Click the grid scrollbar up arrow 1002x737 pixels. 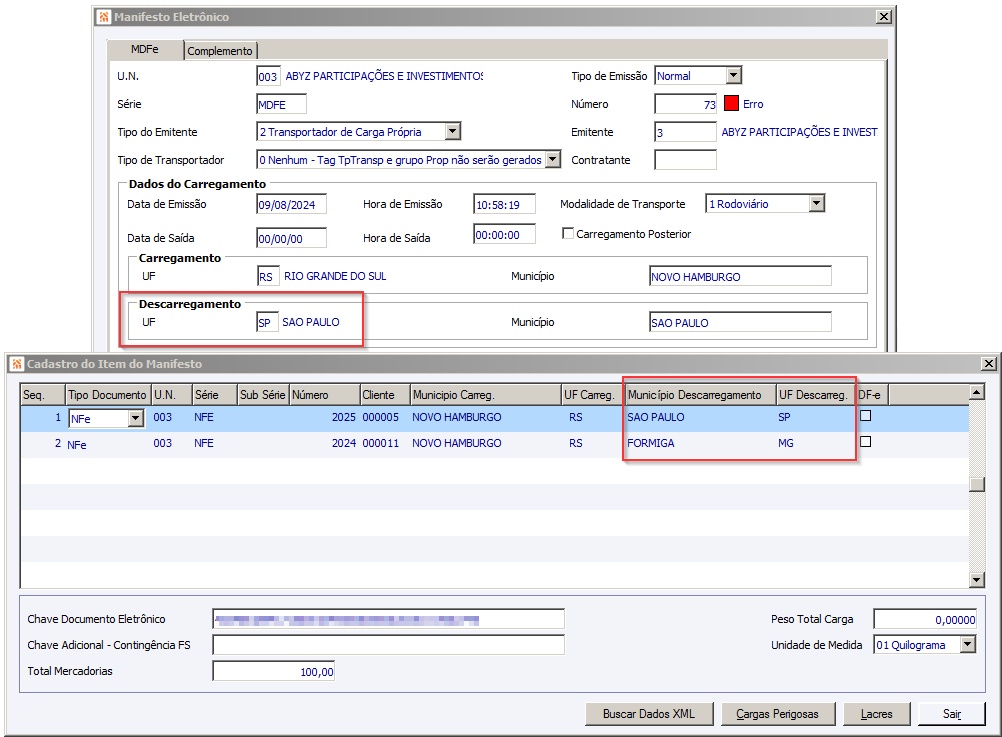click(x=976, y=391)
